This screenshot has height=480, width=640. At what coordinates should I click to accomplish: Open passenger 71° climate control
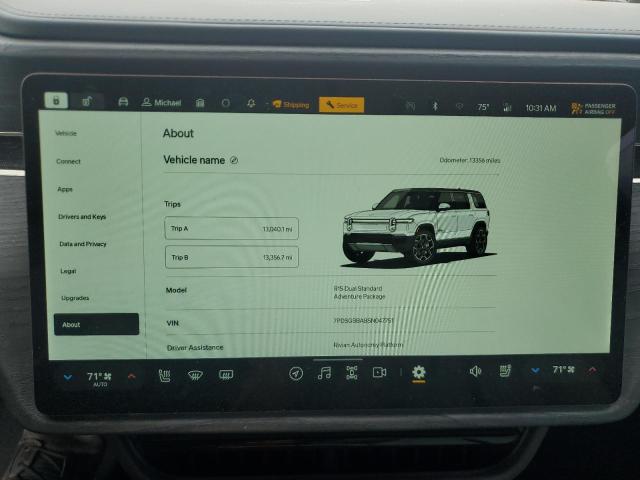pyautogui.click(x=564, y=369)
